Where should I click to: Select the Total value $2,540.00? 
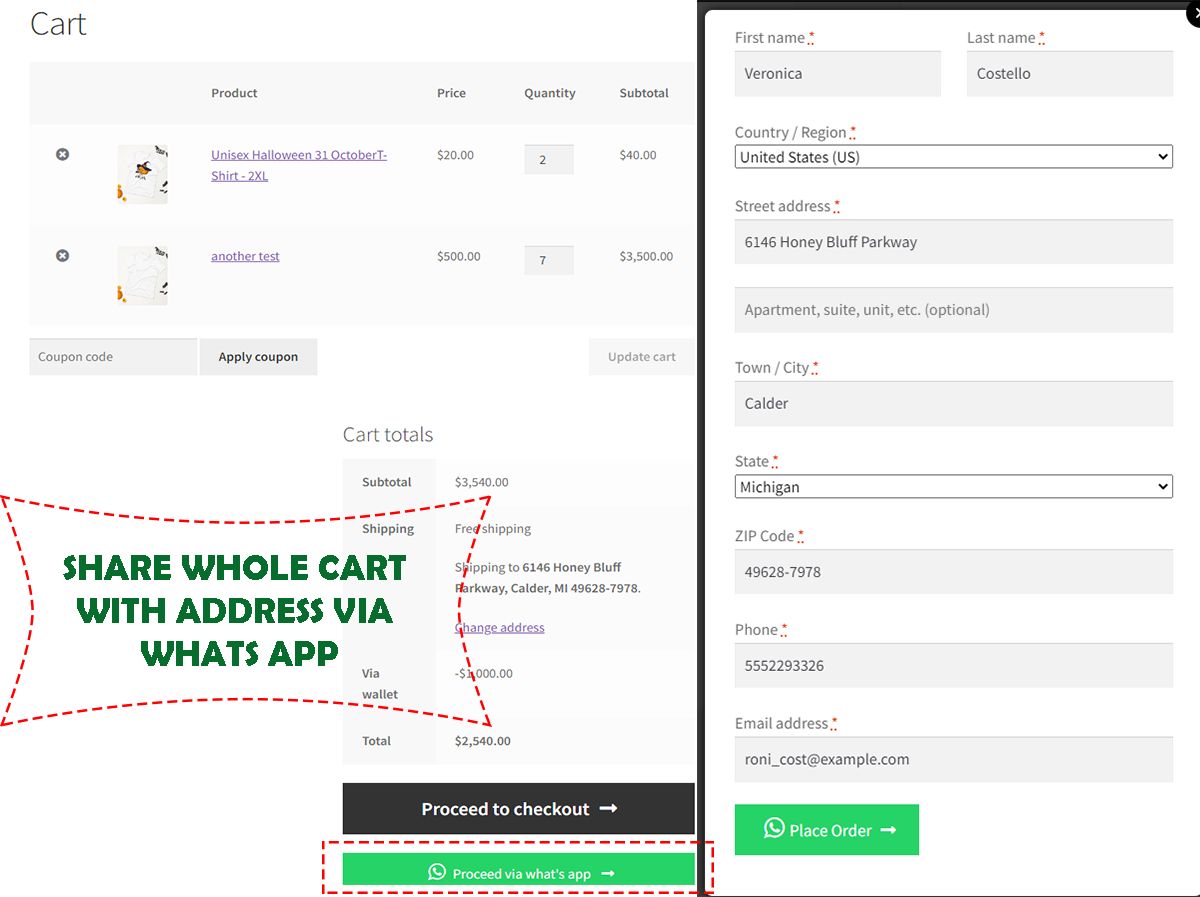(x=483, y=741)
